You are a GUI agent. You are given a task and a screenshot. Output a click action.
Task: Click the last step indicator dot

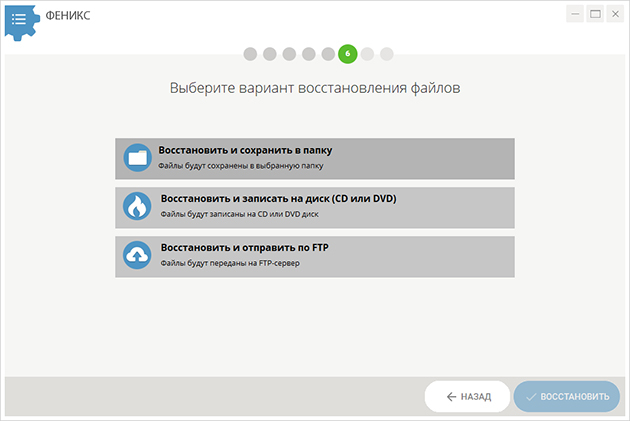point(387,54)
